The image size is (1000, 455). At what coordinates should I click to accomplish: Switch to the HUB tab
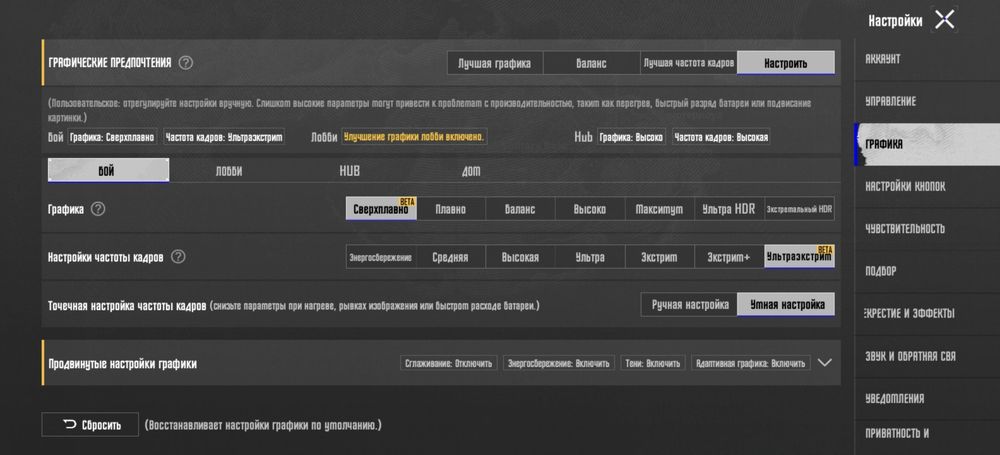point(349,171)
